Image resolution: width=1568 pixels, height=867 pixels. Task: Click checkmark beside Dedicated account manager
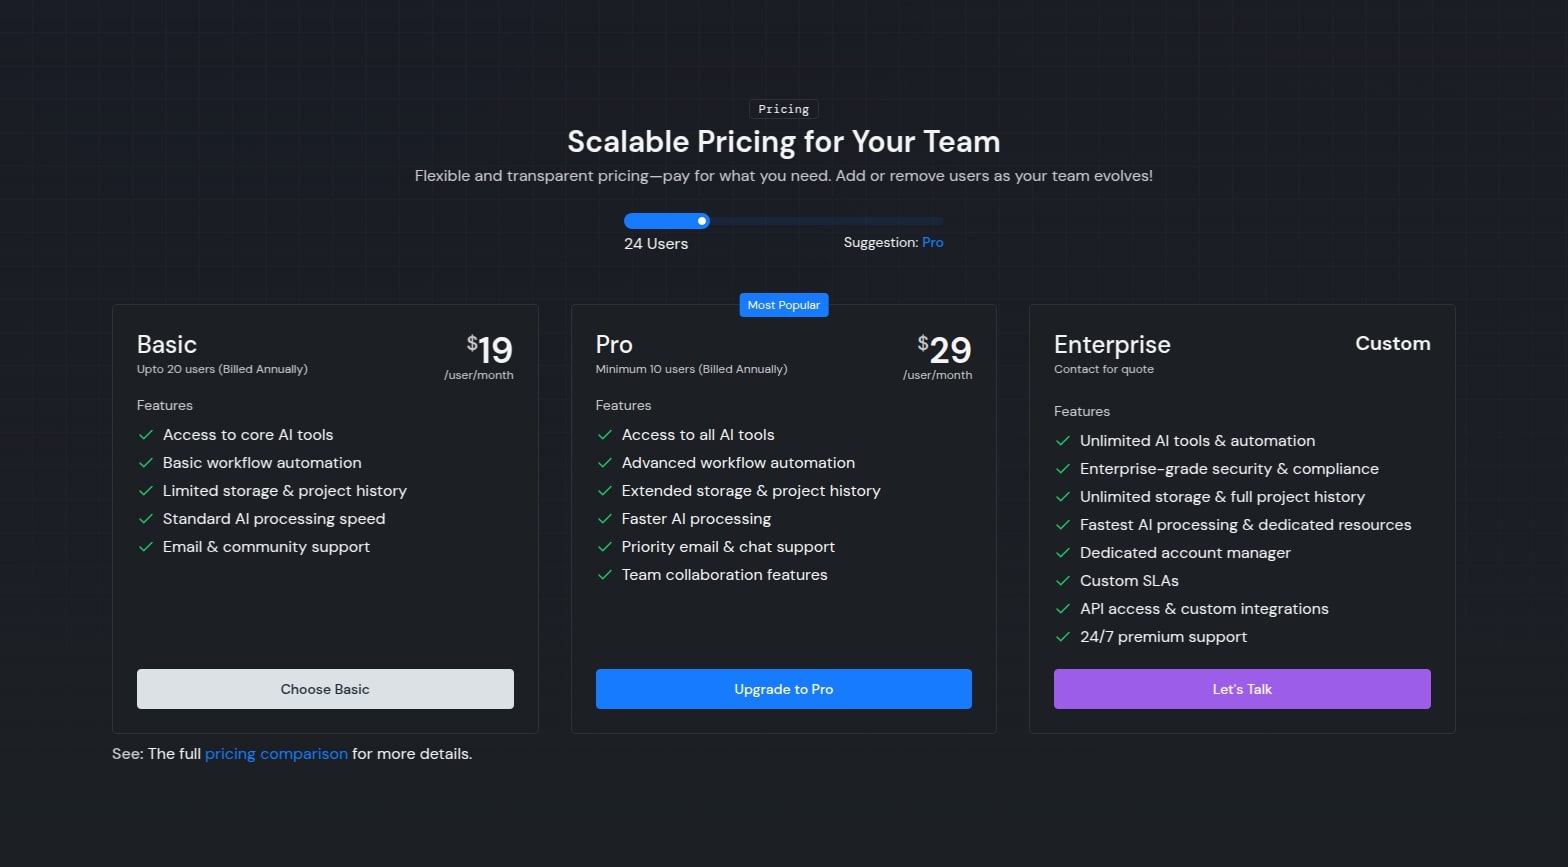1063,553
